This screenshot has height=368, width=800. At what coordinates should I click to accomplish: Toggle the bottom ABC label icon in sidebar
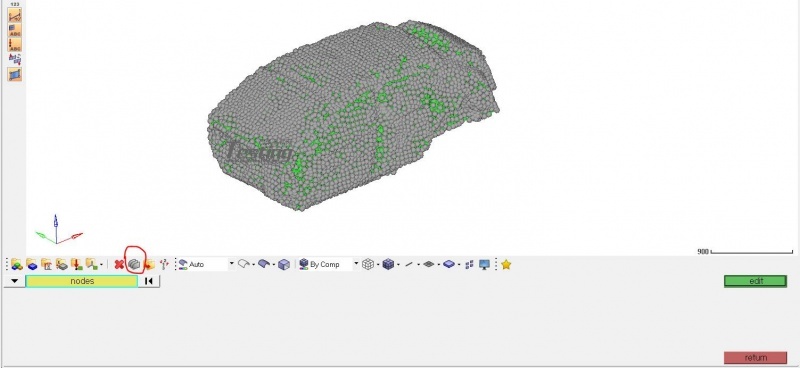click(x=15, y=44)
